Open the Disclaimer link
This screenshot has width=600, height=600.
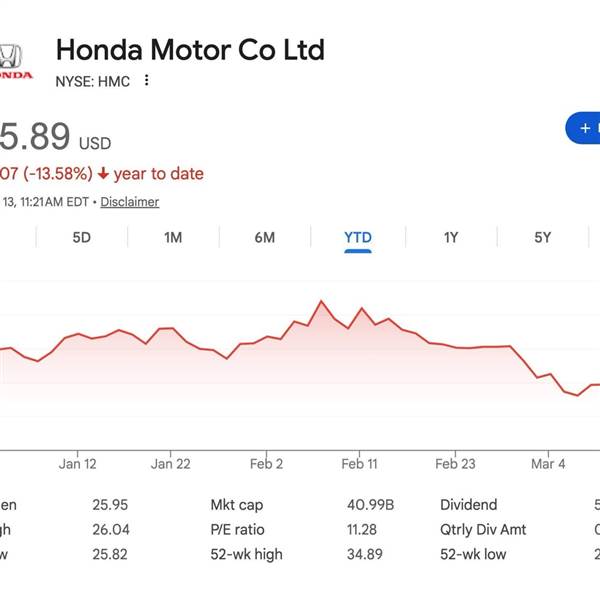coord(130,202)
